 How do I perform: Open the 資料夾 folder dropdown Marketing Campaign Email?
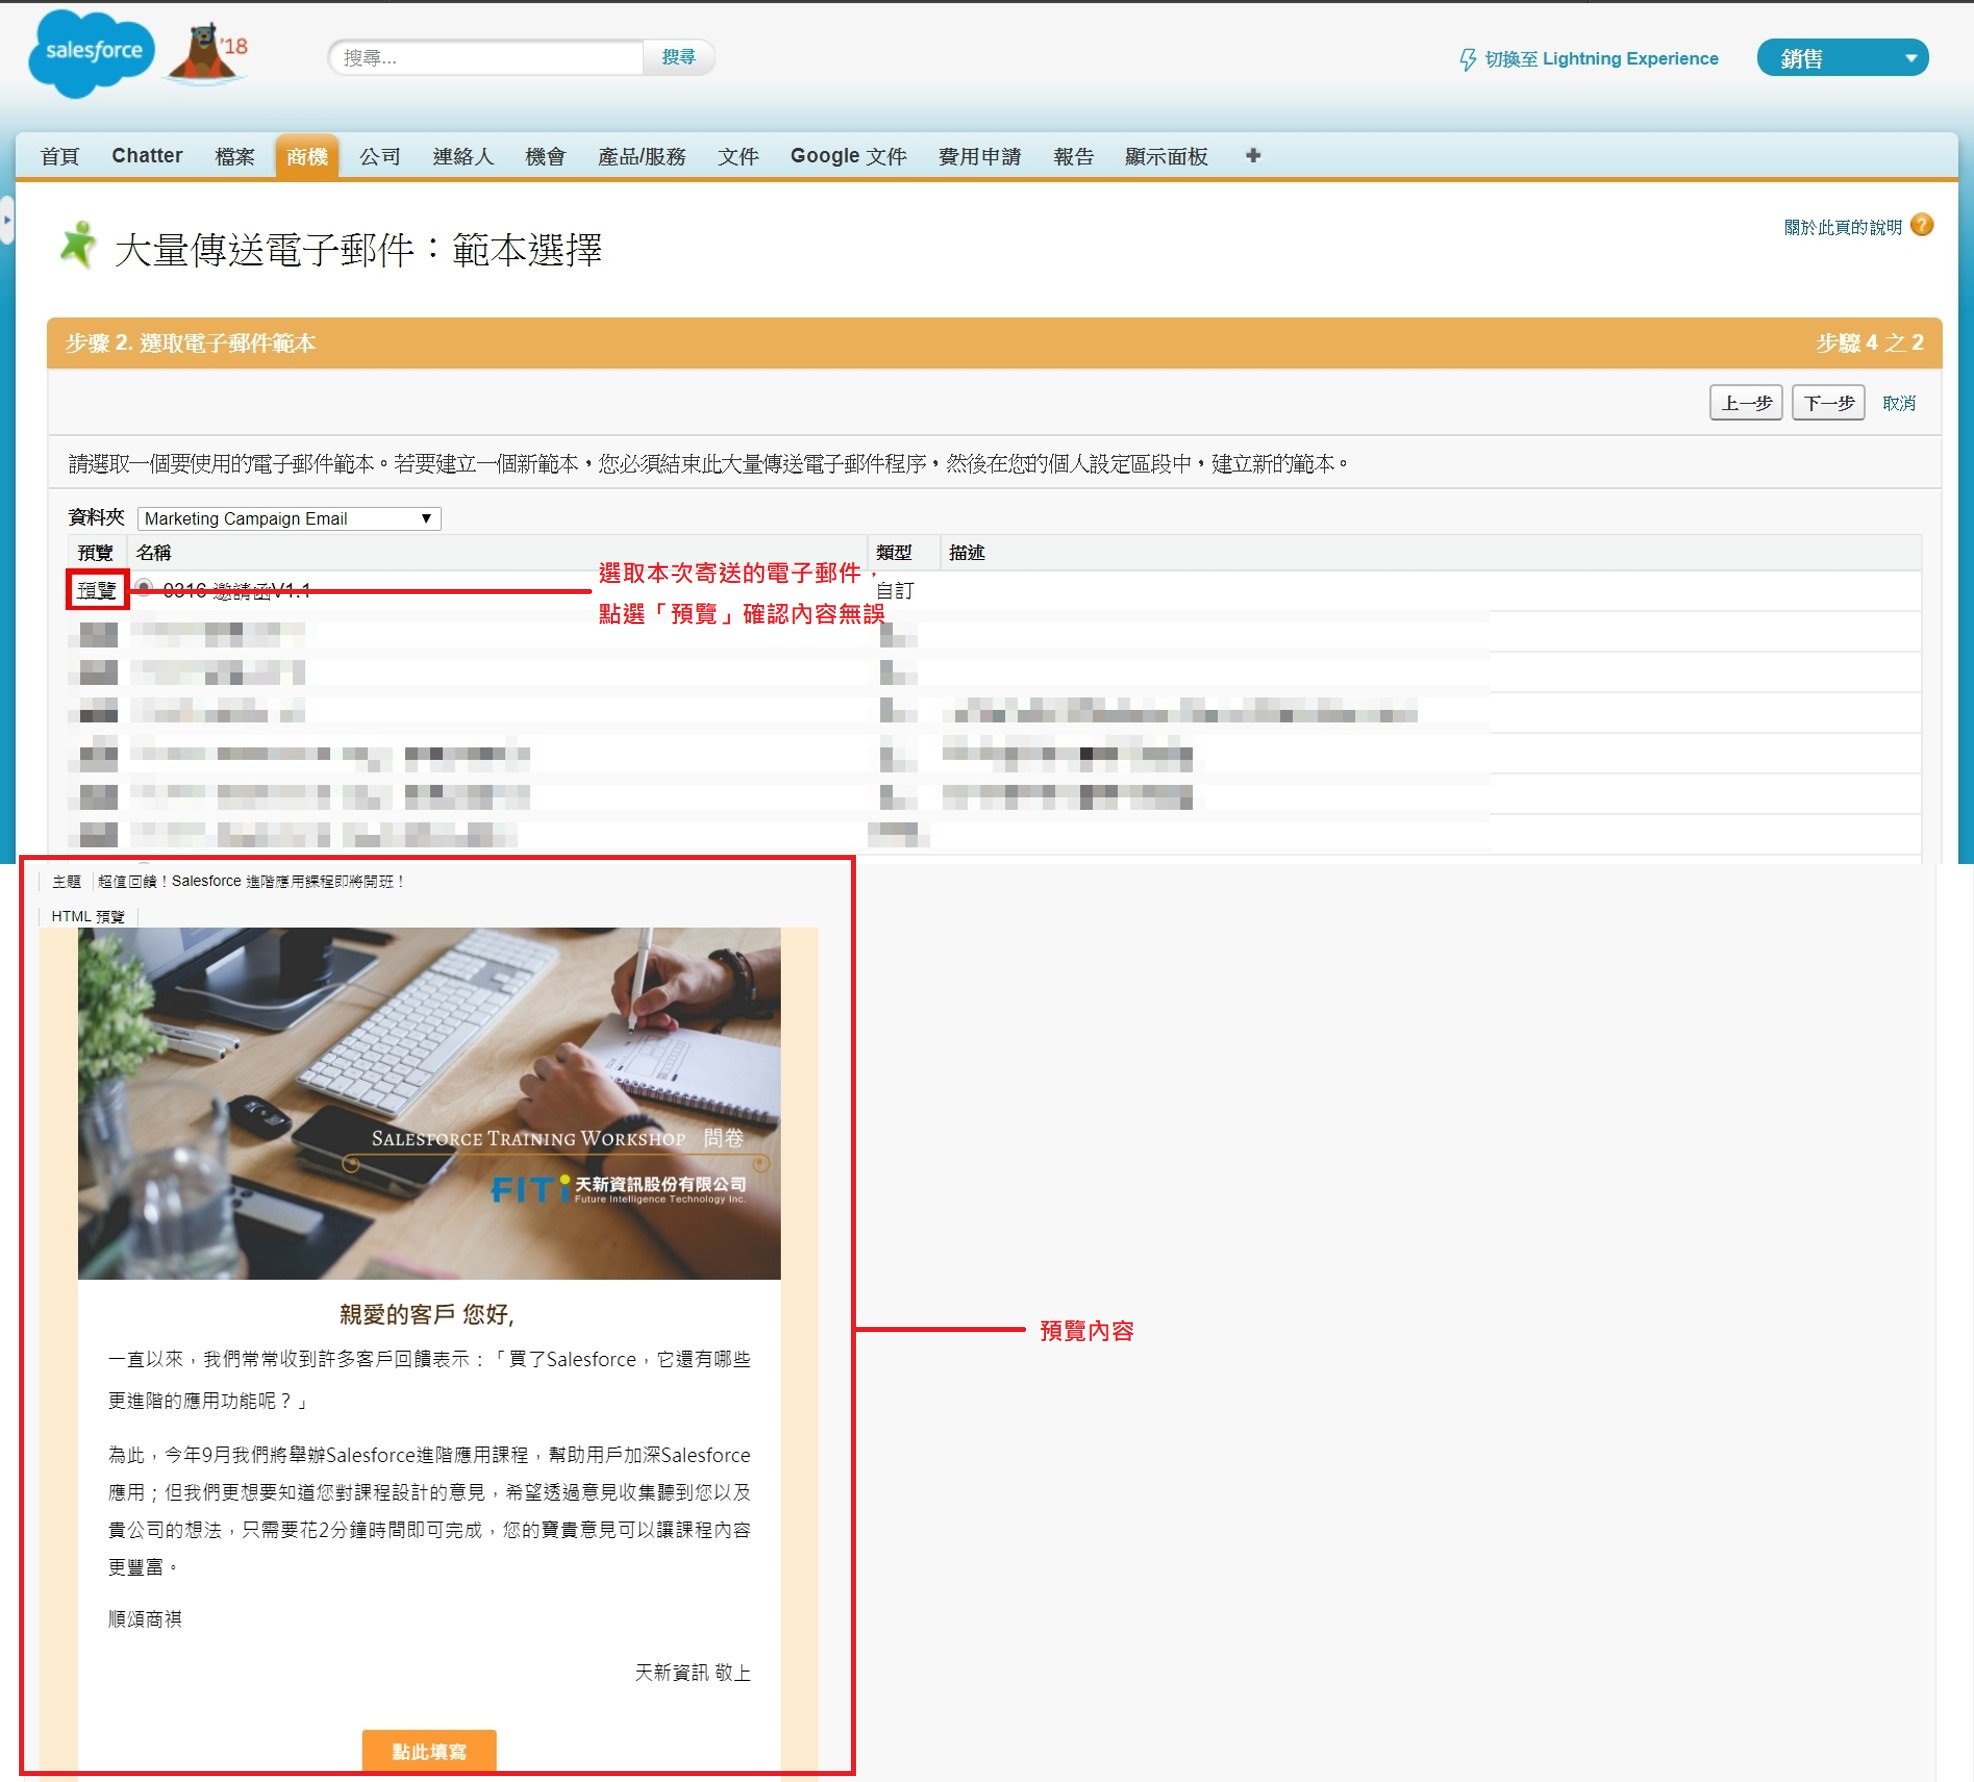pos(287,518)
